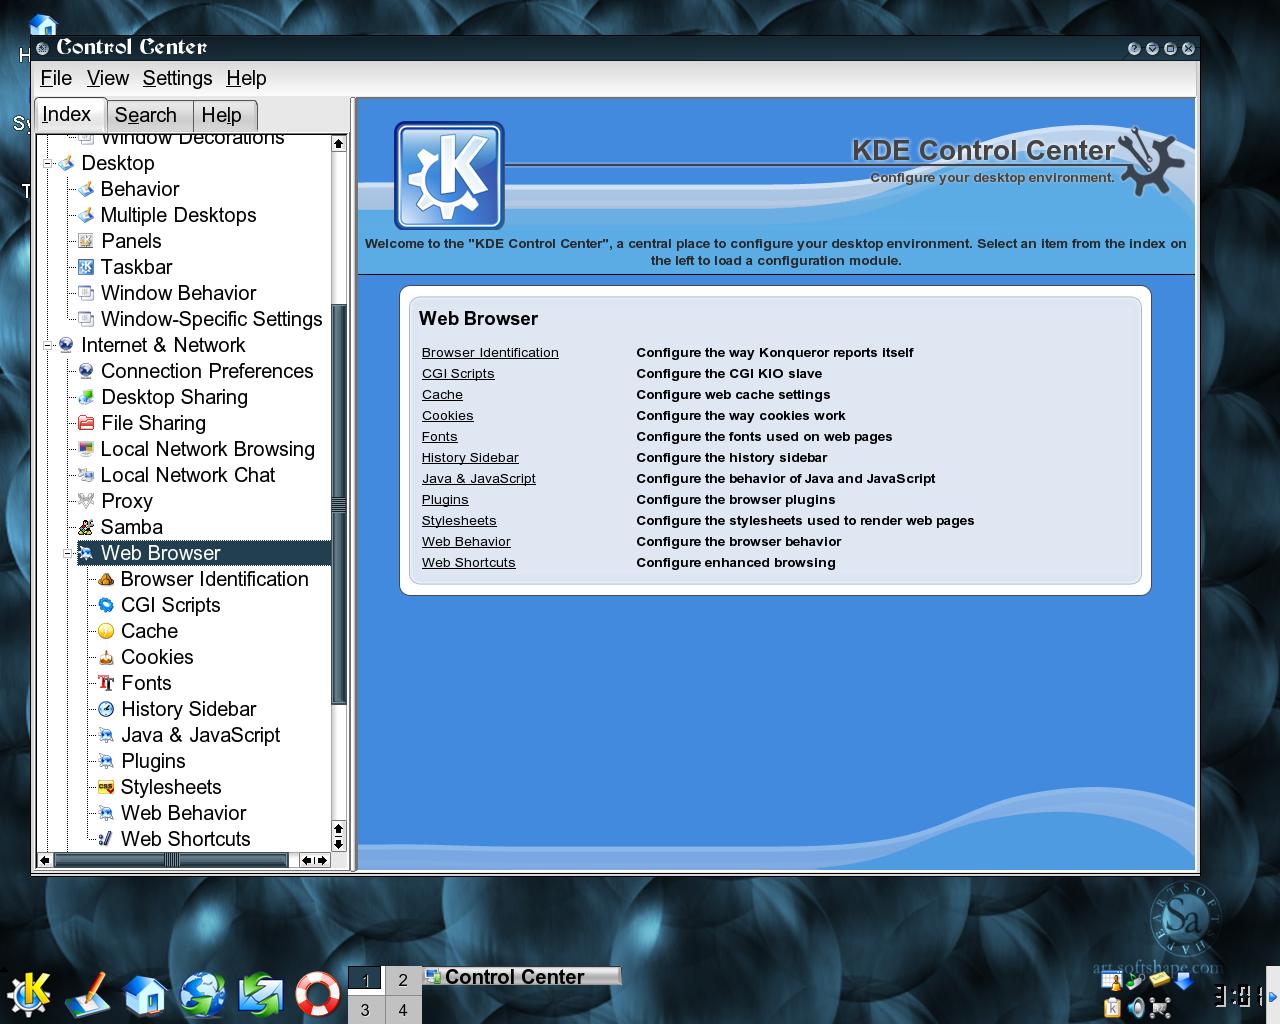Viewport: 1280px width, 1024px height.
Task: Collapse the Desktop branch in the index
Action: coord(47,163)
